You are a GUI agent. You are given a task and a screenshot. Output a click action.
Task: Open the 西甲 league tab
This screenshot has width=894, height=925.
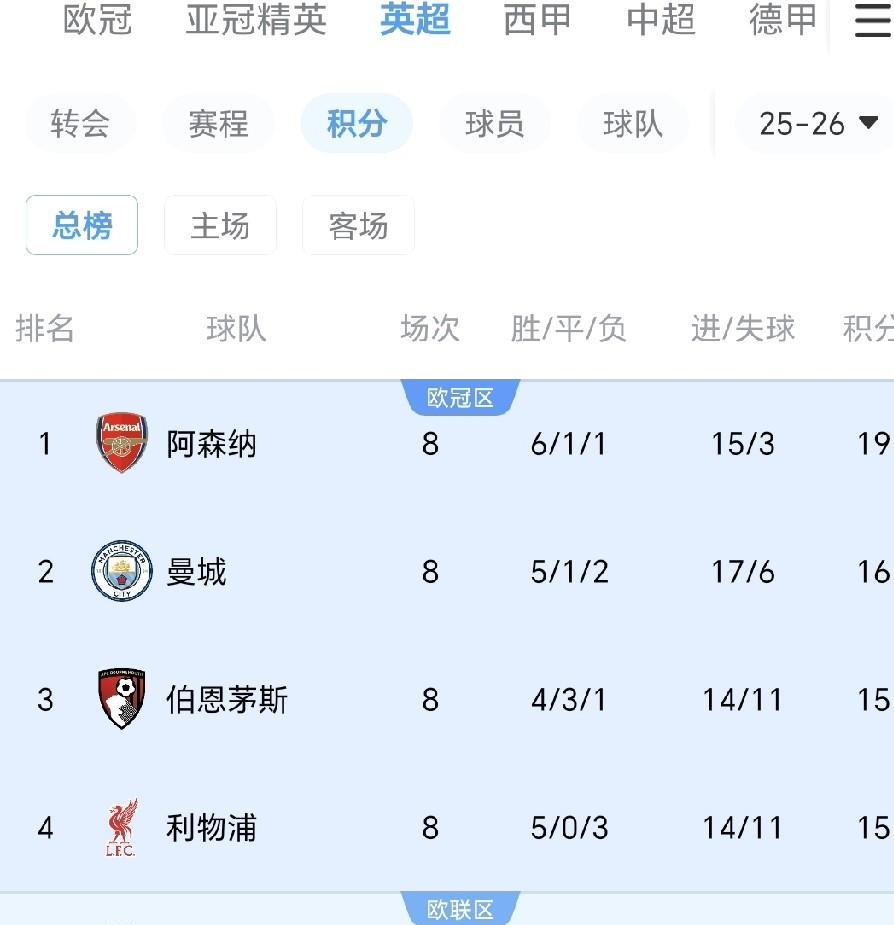tap(537, 20)
